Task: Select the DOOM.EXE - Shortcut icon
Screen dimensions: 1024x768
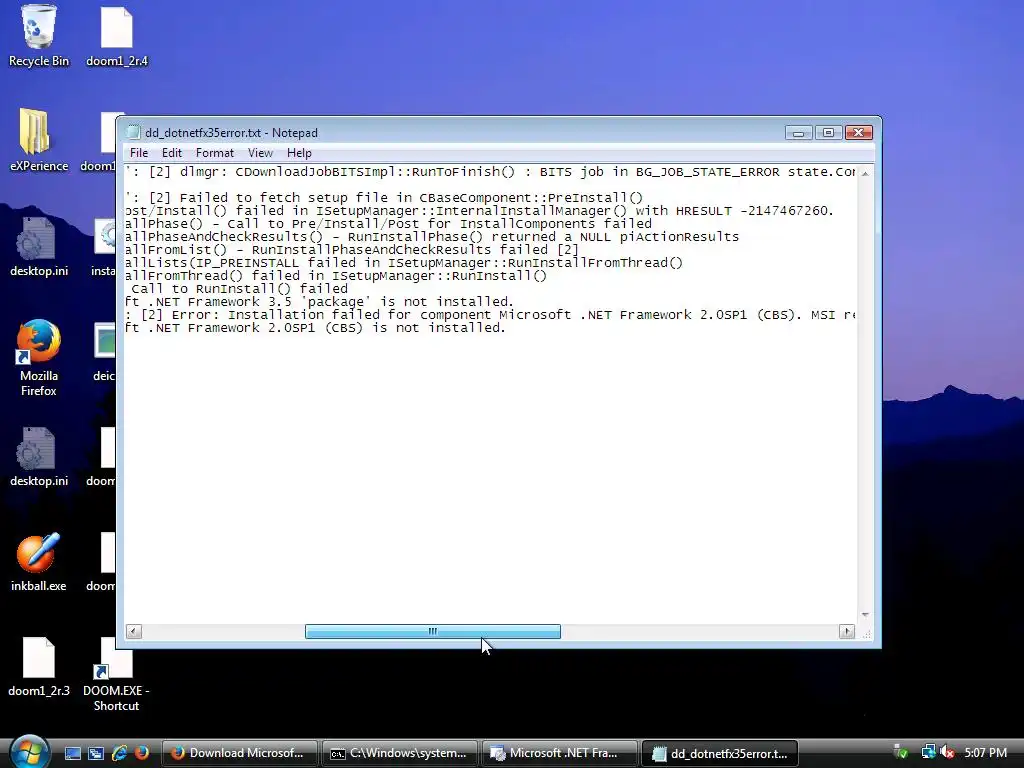Action: coord(116,675)
